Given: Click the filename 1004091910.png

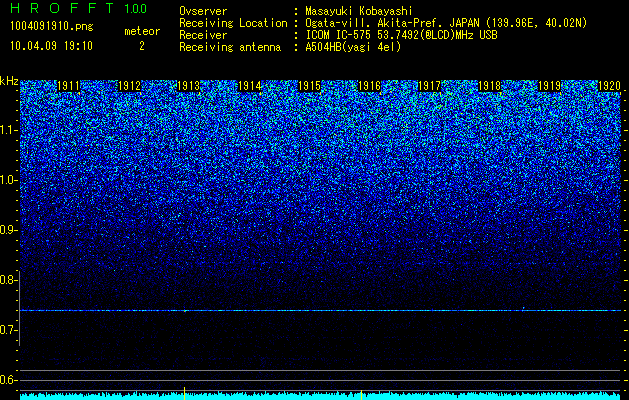Looking at the screenshot, I should click(52, 26).
